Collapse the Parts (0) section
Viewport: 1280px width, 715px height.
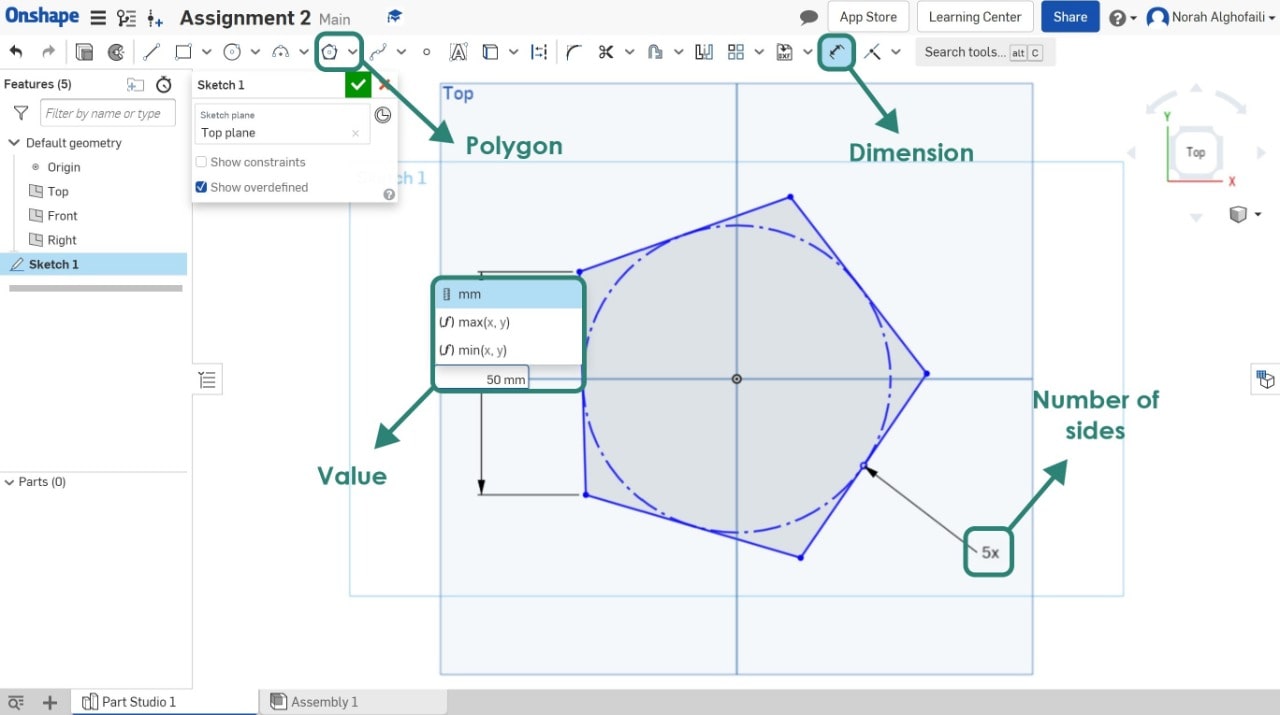pyautogui.click(x=10, y=482)
